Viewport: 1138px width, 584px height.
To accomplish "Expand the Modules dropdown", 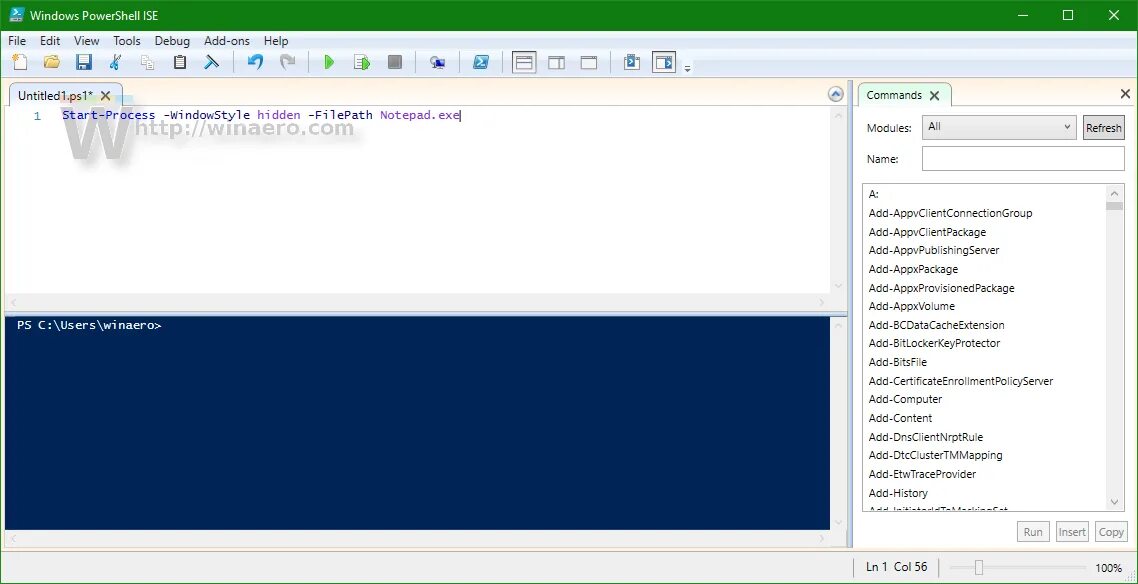I will coord(999,127).
